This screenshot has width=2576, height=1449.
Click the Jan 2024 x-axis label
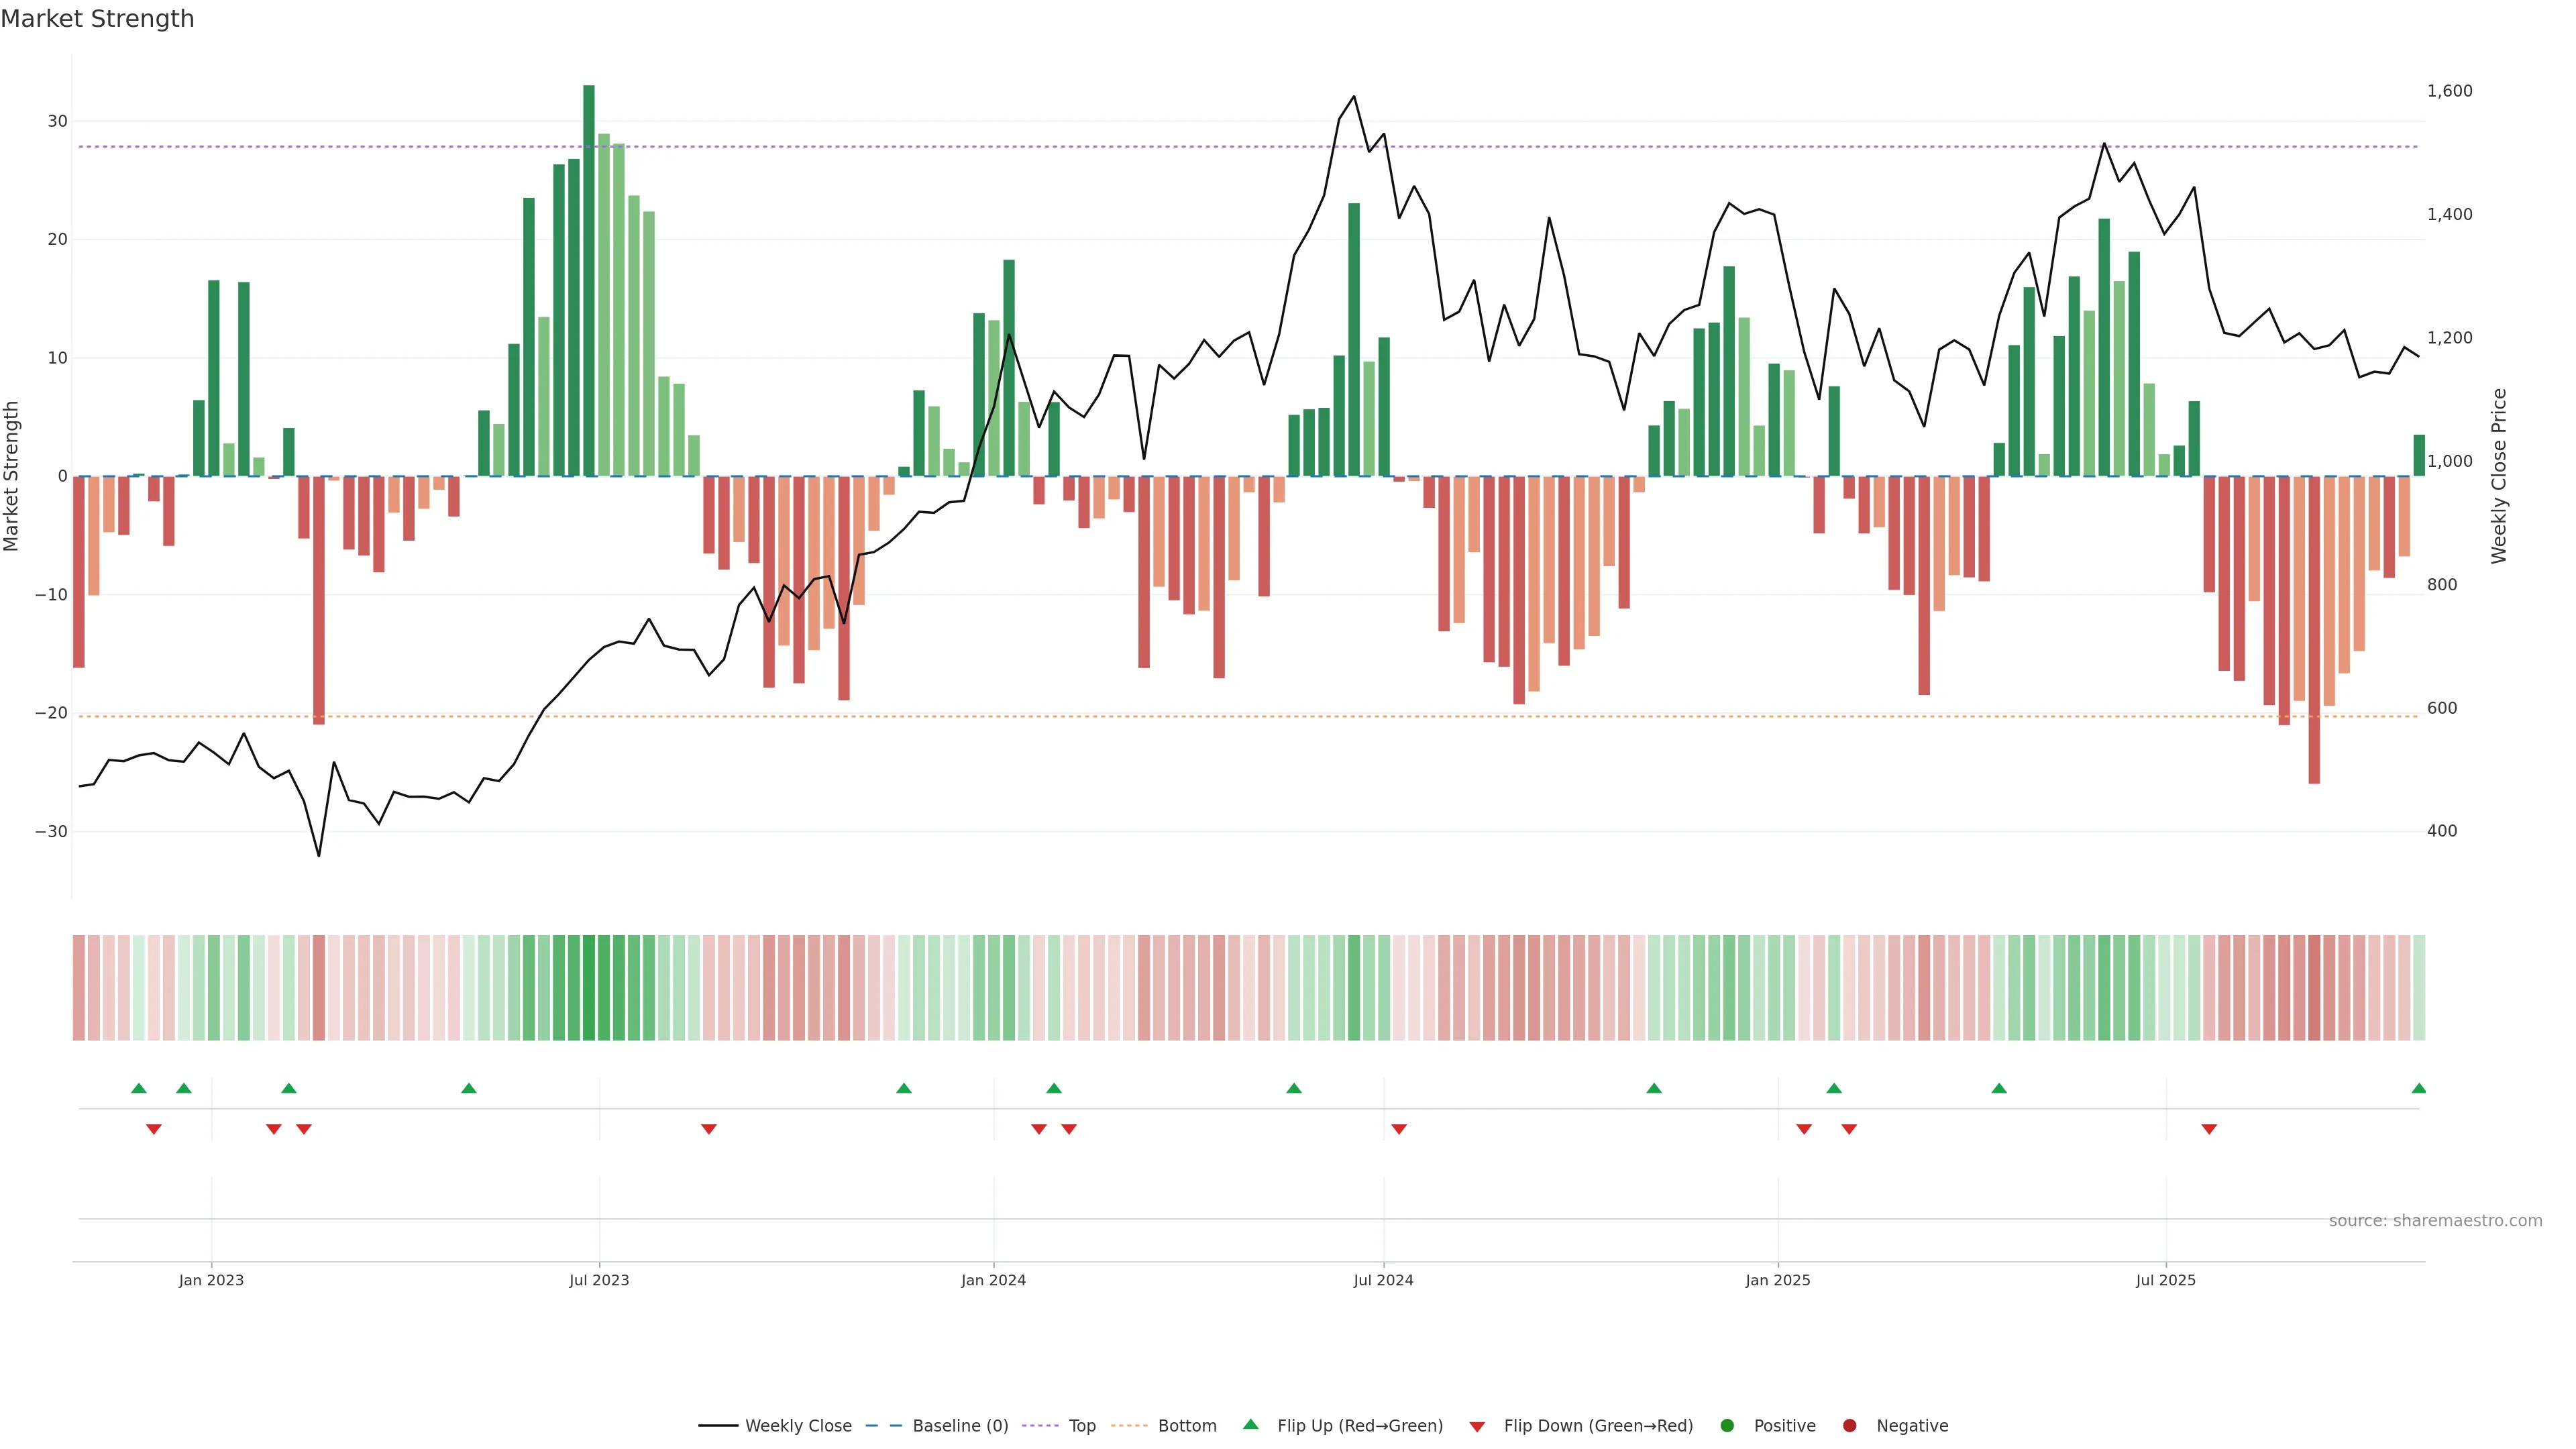(993, 1280)
